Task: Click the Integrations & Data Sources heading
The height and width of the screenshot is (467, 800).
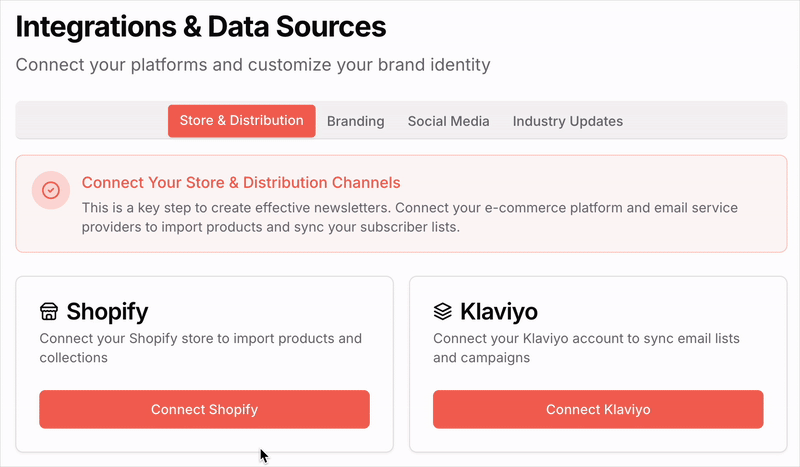Action: point(201,27)
